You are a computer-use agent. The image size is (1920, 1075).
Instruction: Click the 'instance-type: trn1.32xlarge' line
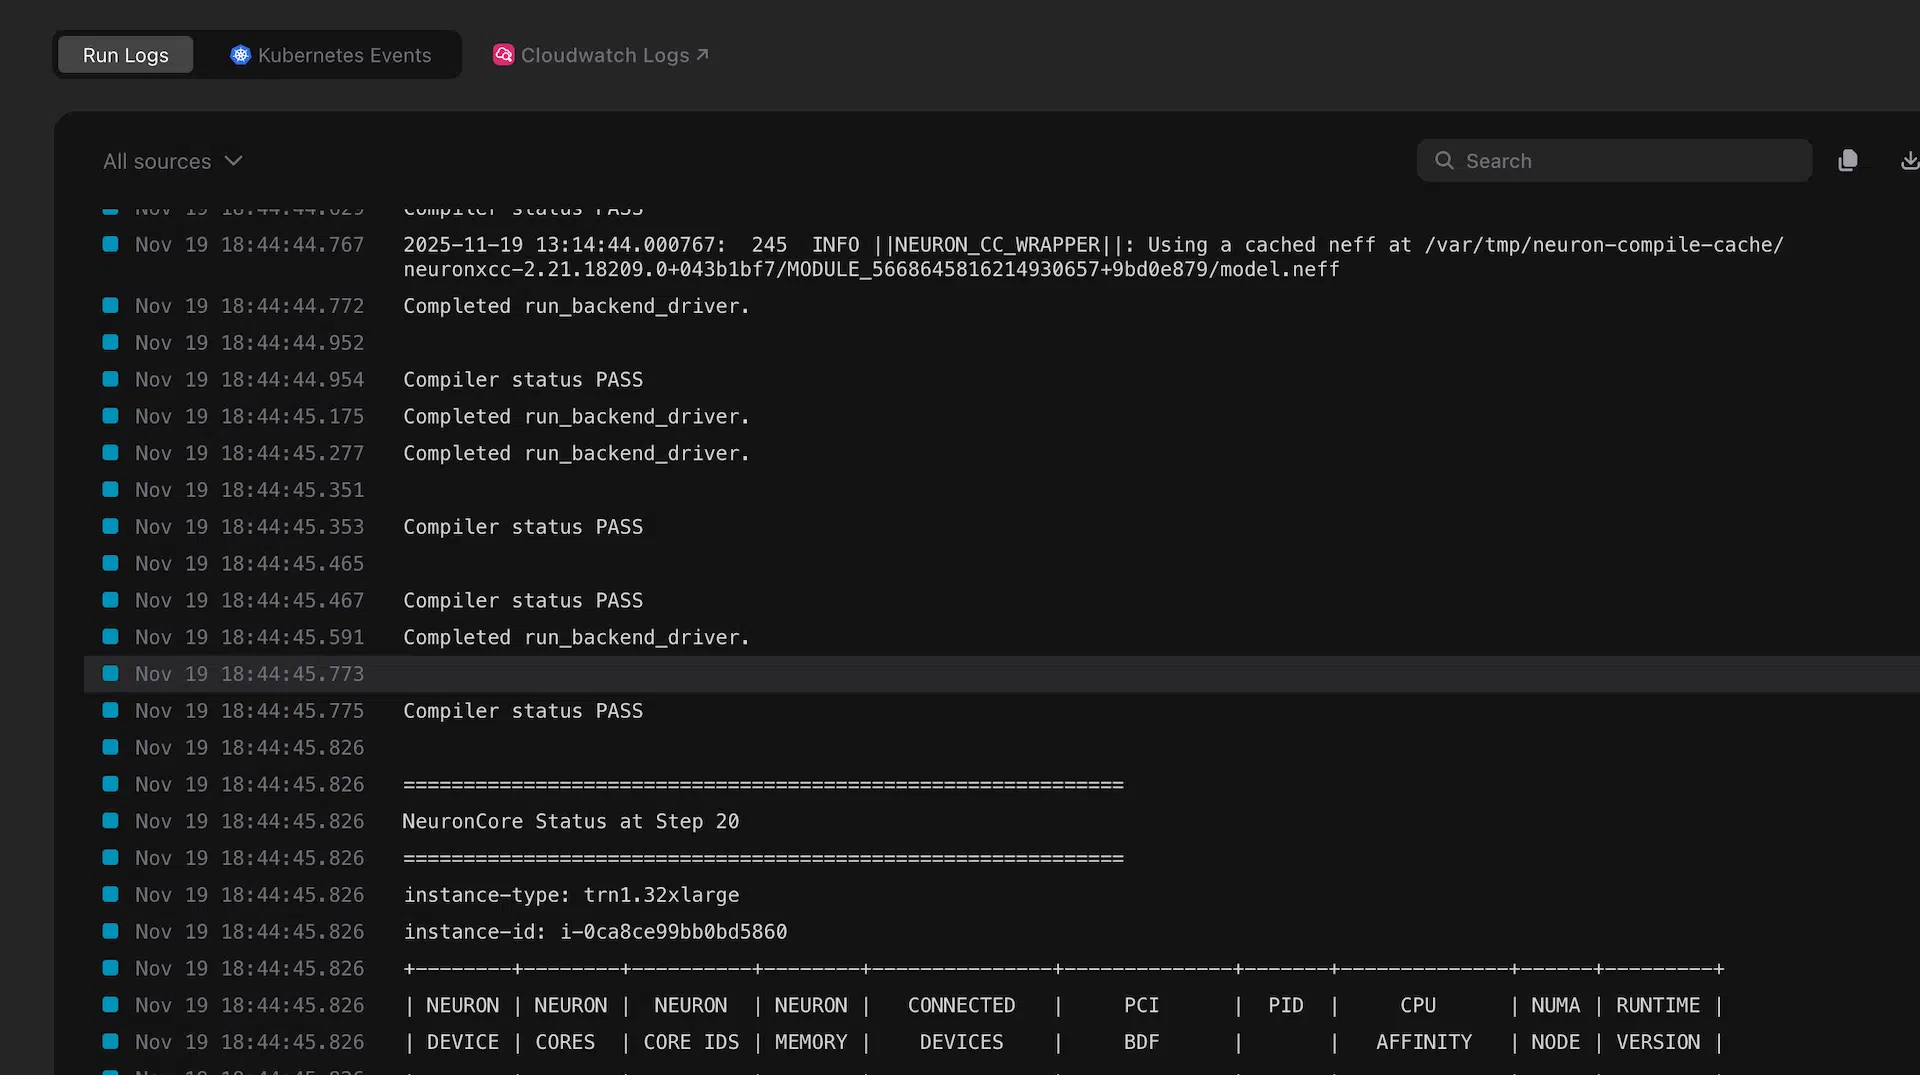(571, 895)
